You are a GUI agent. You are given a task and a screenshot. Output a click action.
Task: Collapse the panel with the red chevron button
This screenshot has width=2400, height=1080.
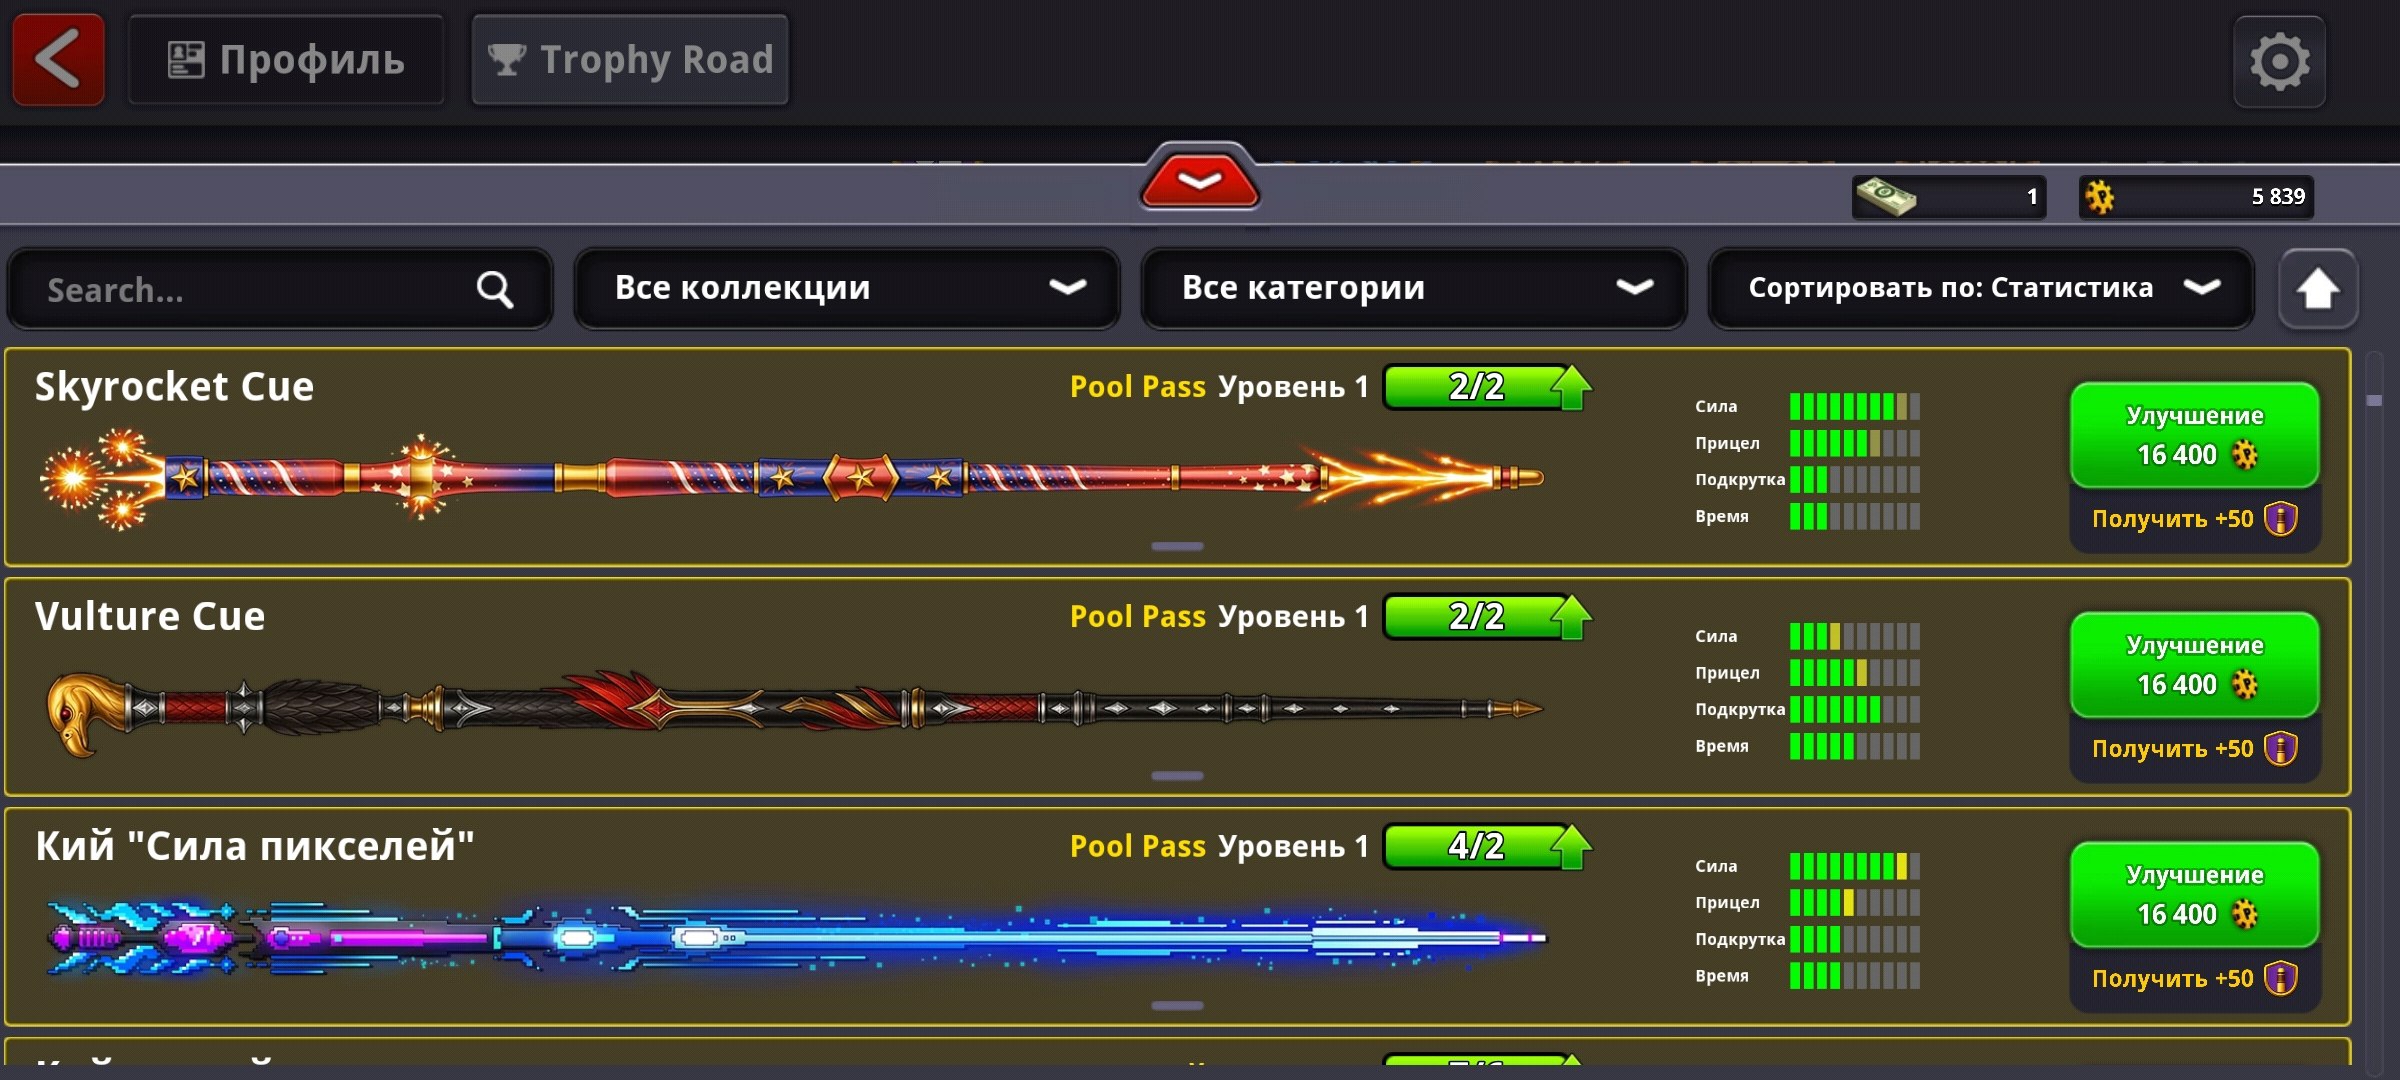coord(1200,180)
